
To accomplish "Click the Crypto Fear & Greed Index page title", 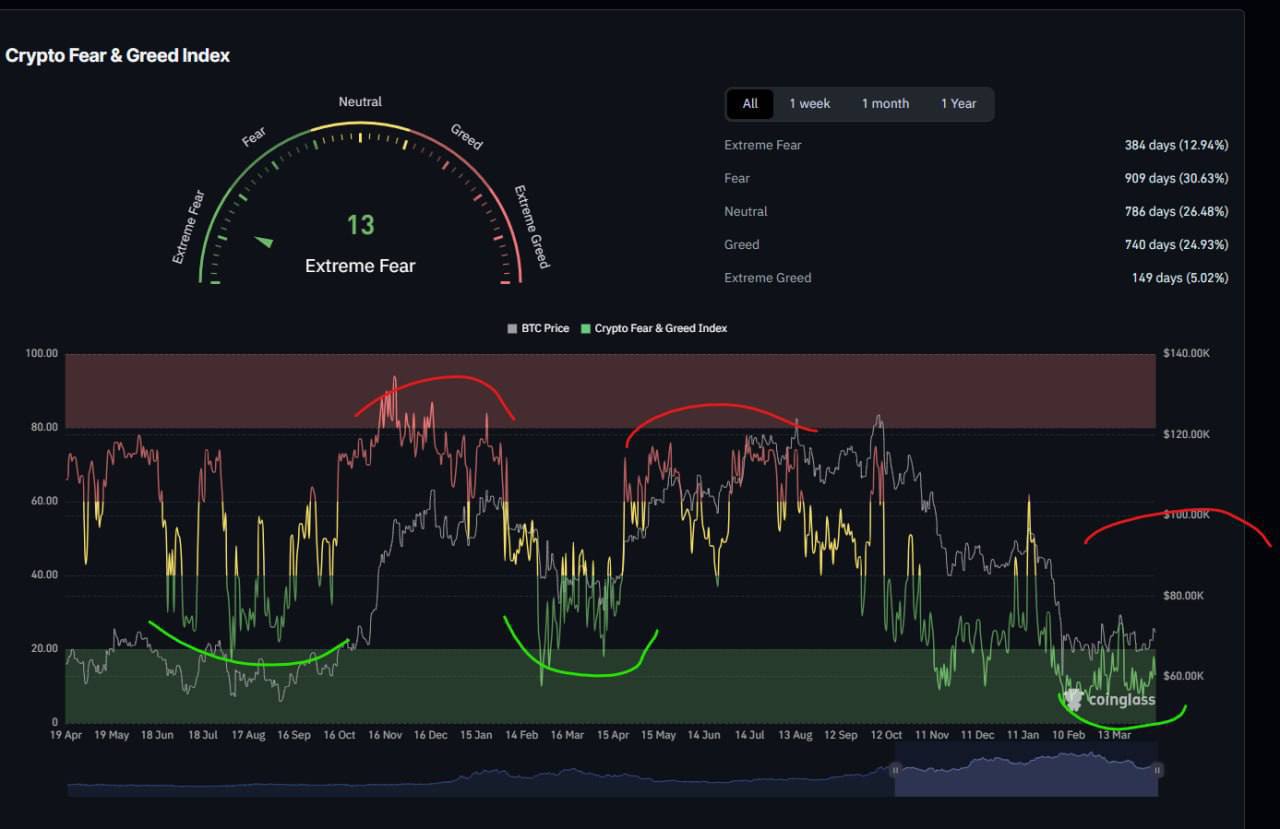I will coord(115,55).
